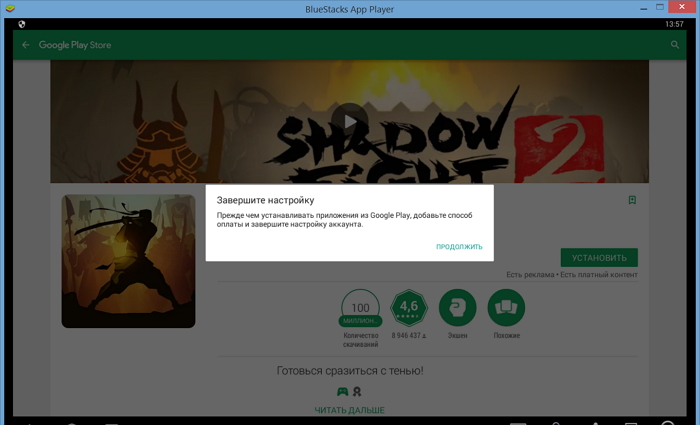Screen dimensions: 700x425
Task: Open the Экшен category icon
Action: (458, 308)
